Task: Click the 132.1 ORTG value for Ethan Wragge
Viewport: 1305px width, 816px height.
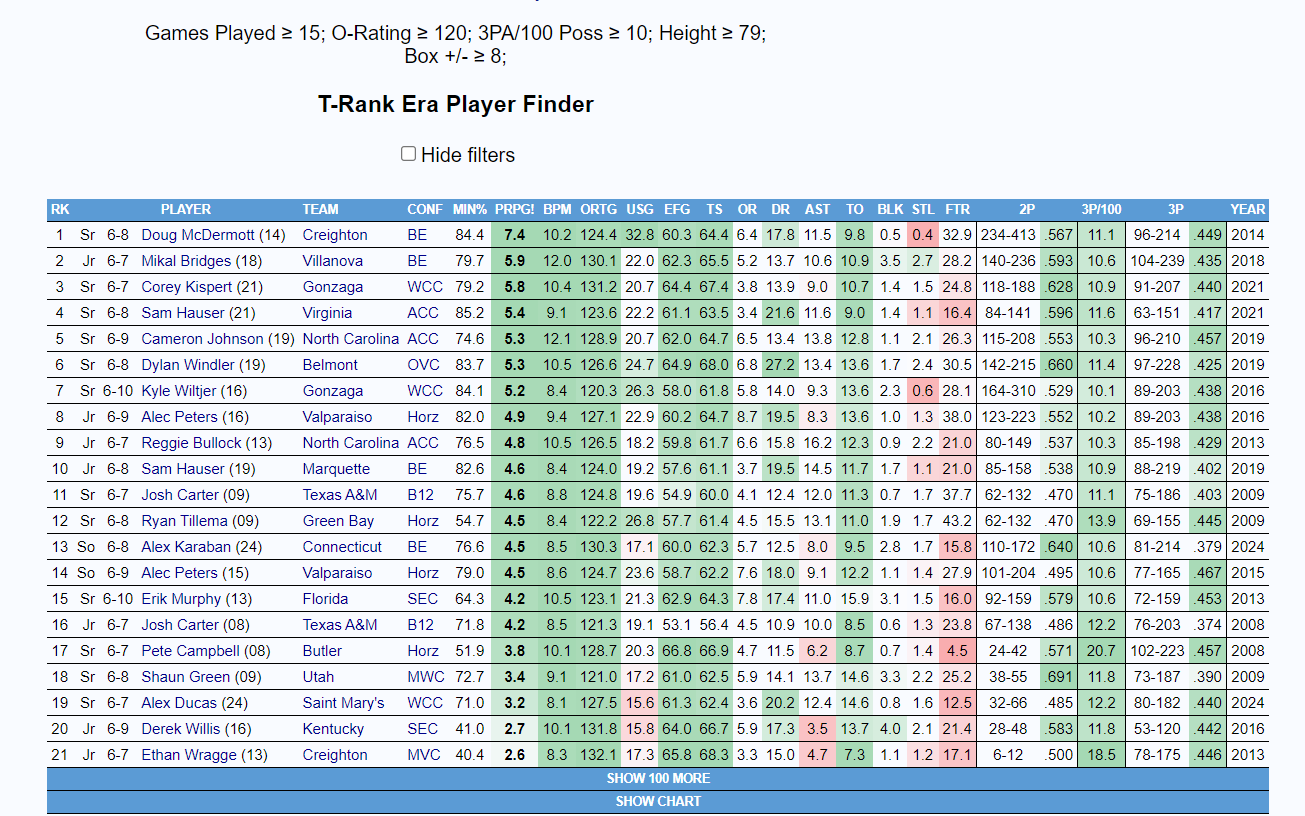Action: 599,755
